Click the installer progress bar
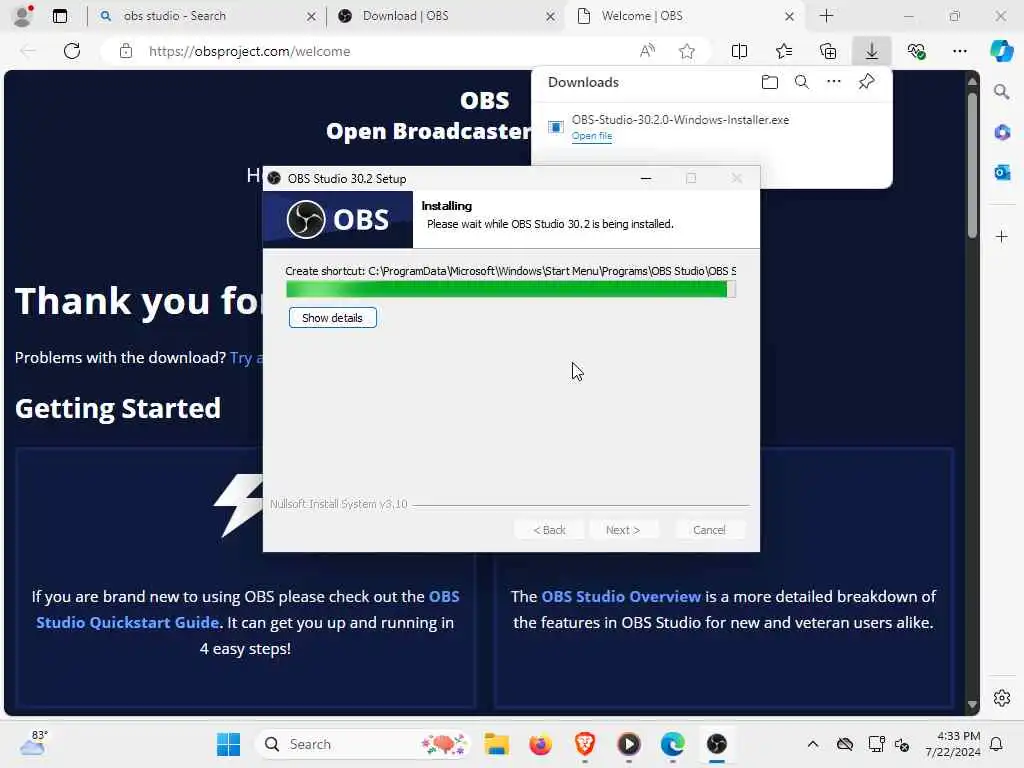 511,289
